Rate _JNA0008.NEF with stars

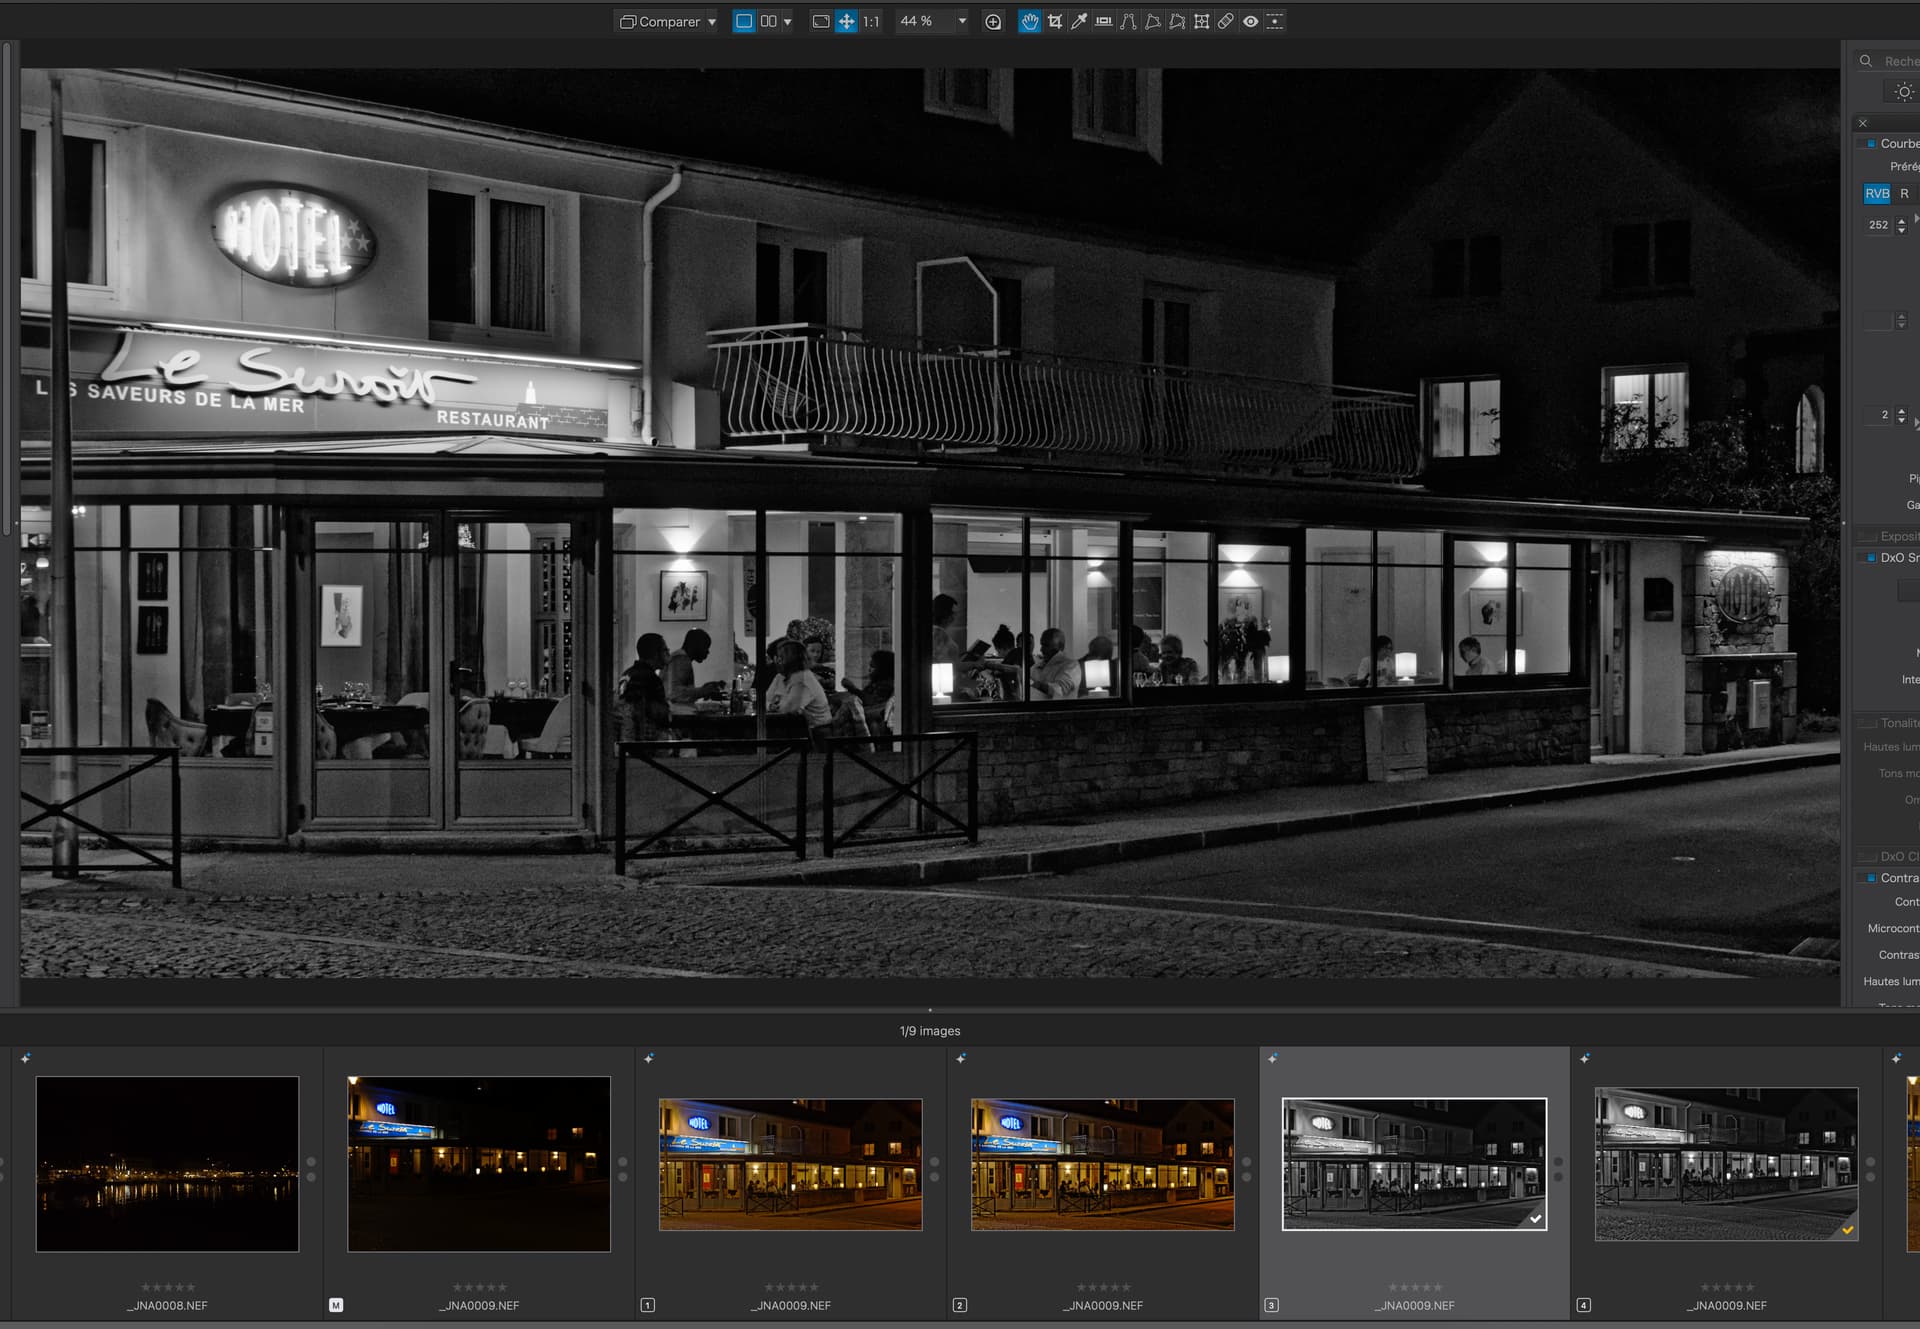coord(167,1288)
